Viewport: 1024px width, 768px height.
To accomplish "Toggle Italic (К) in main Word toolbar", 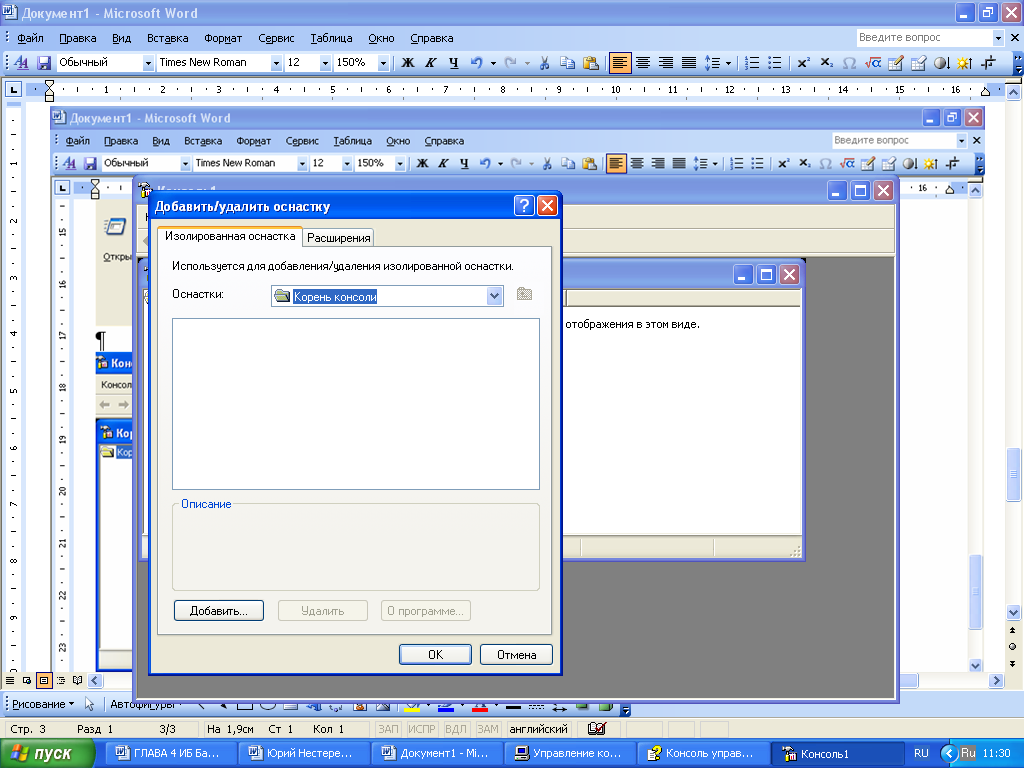I will point(430,63).
